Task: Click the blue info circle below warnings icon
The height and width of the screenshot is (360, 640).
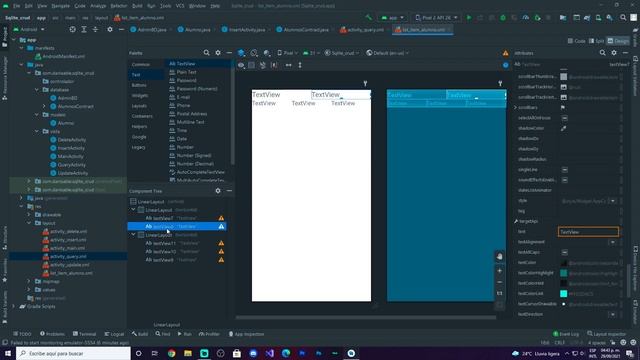Action: [505, 65]
